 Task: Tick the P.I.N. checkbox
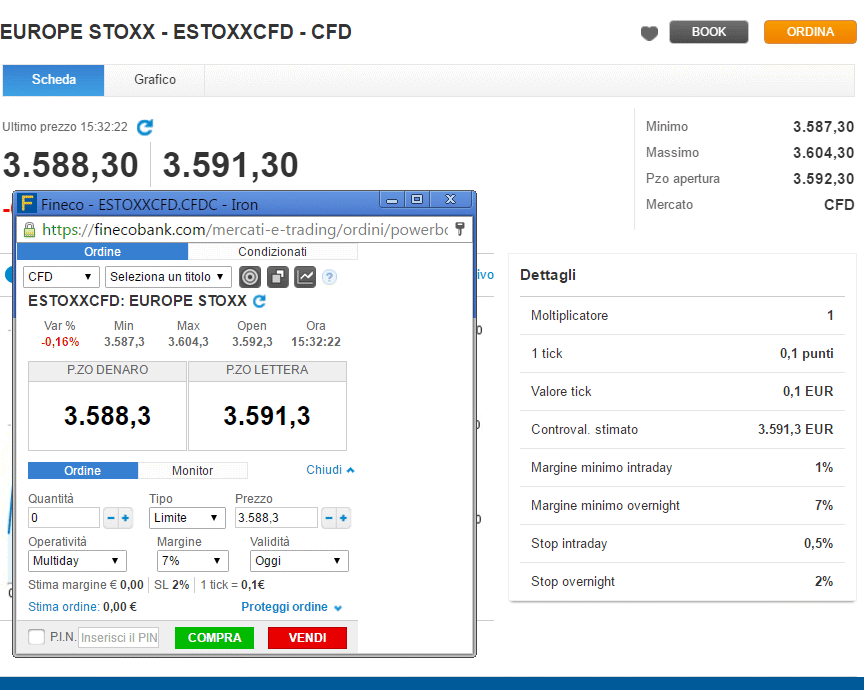[36, 637]
